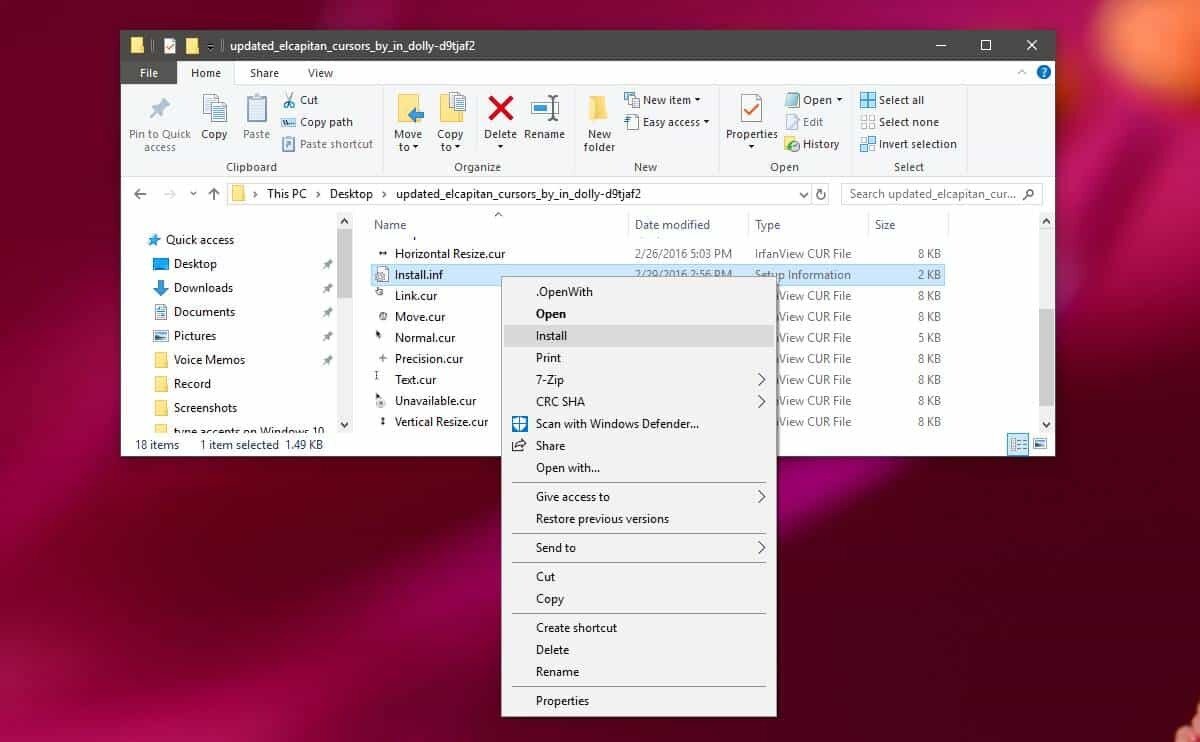Click the Copy icon in ribbon
Viewport: 1200px width, 742px height.
coord(214,109)
